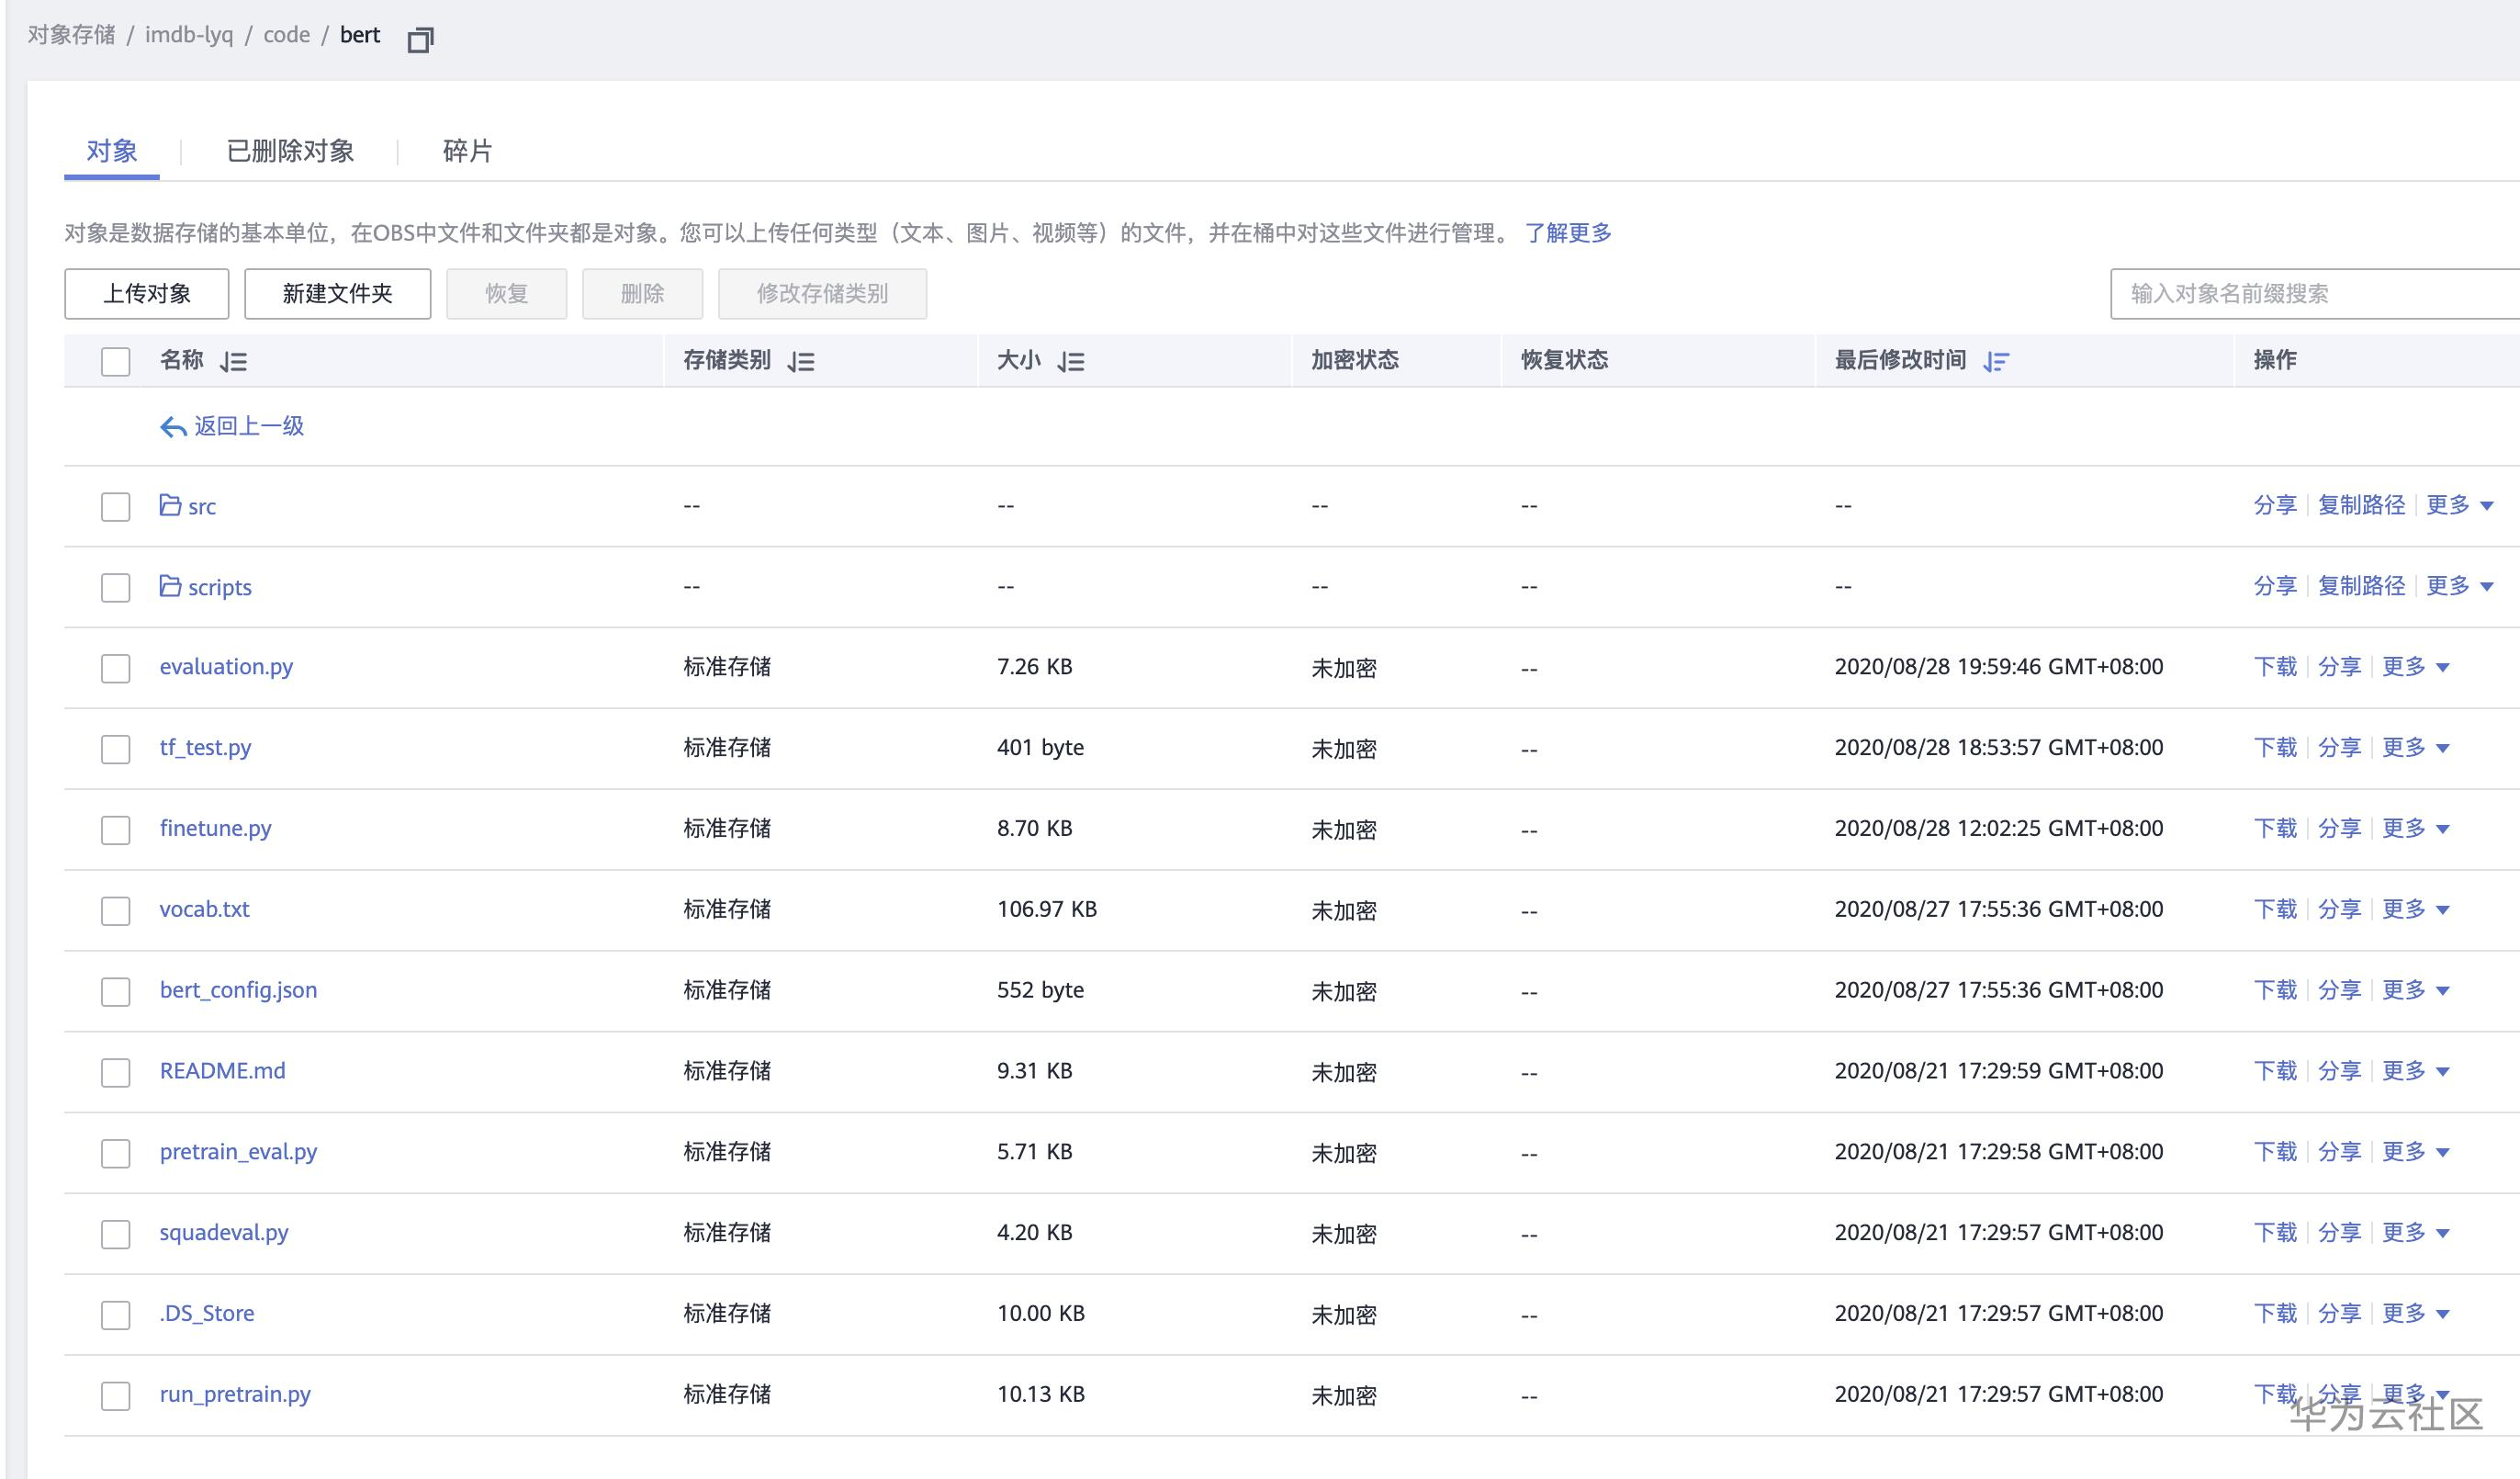Download the bert_config.json file via 下载
The image size is (2520, 1479).
tap(2275, 990)
